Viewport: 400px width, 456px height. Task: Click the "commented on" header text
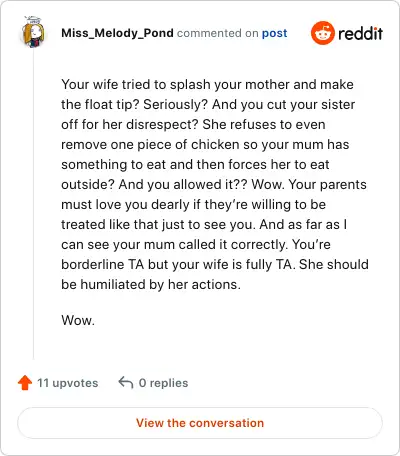point(218,33)
